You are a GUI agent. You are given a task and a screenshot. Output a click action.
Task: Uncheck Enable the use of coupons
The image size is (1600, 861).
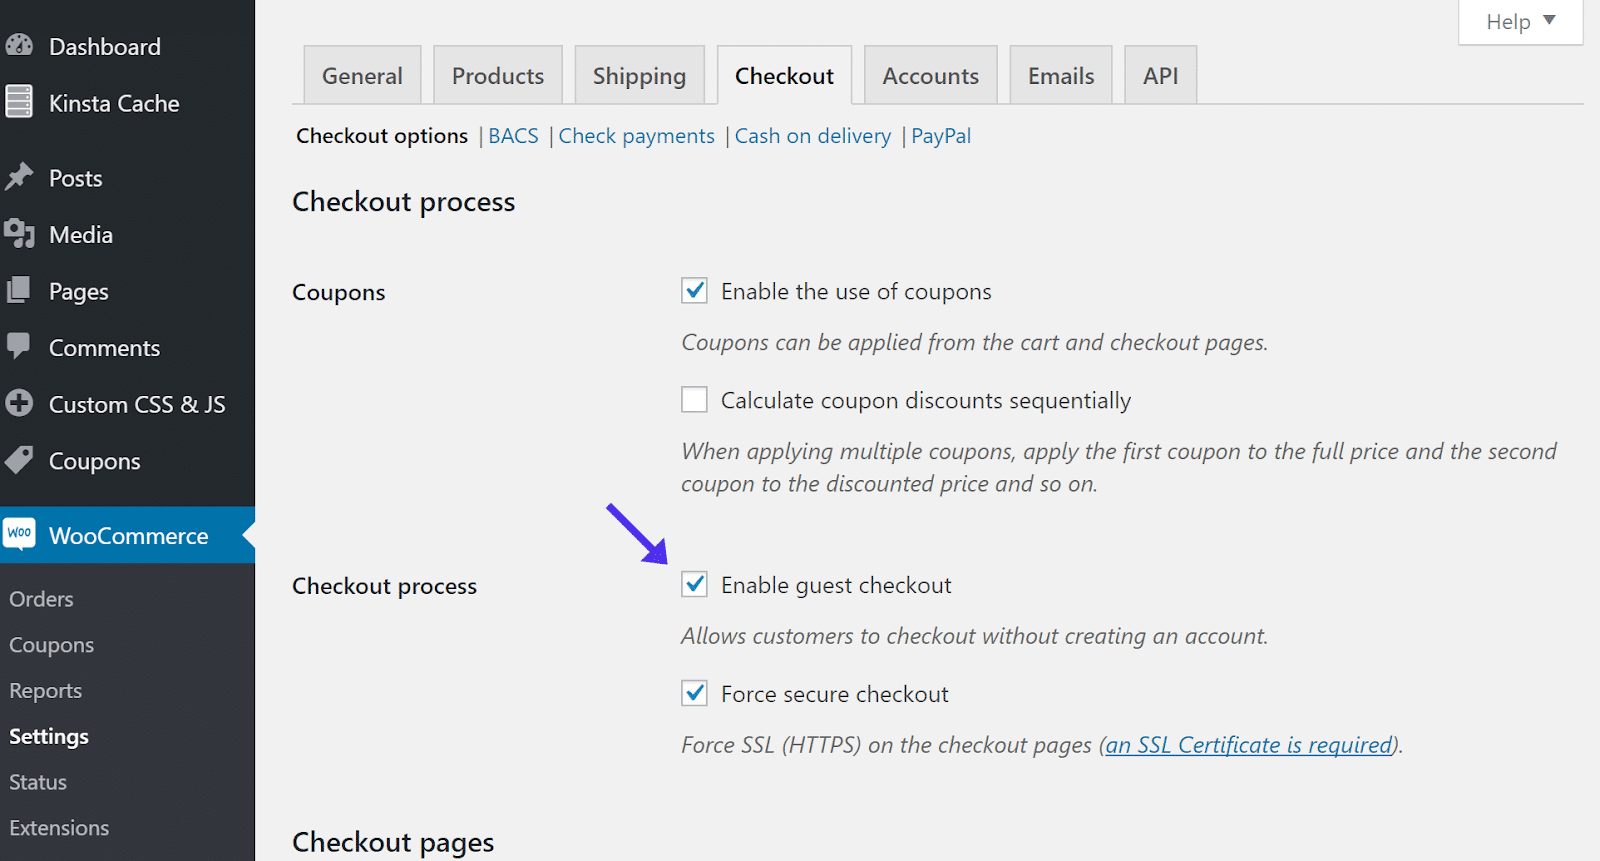click(694, 291)
